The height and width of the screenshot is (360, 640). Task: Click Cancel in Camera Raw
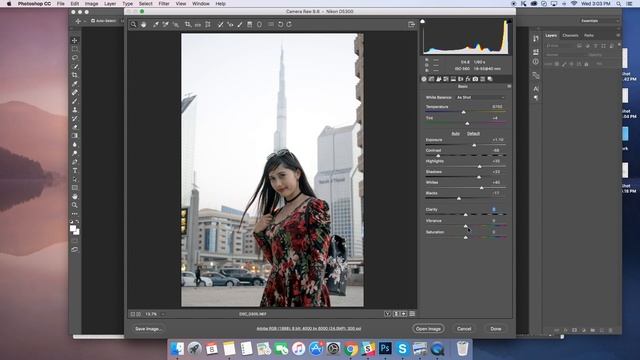tap(464, 329)
